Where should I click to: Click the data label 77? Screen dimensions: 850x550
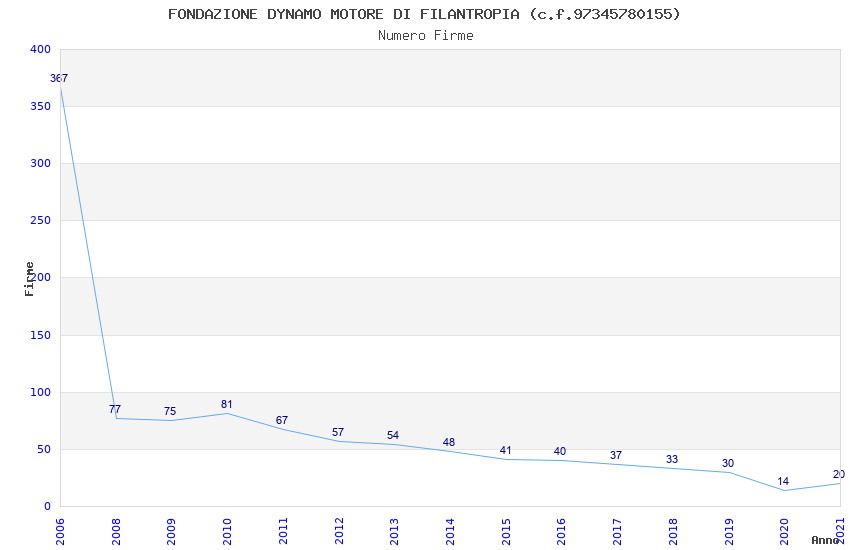click(115, 409)
